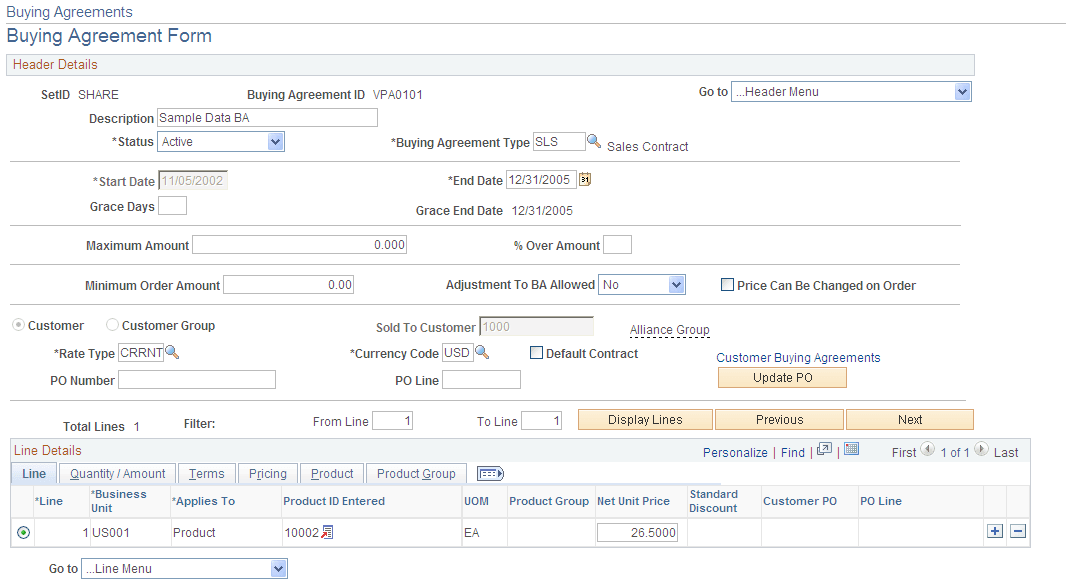Switch to the Pricing tab

[x=267, y=473]
